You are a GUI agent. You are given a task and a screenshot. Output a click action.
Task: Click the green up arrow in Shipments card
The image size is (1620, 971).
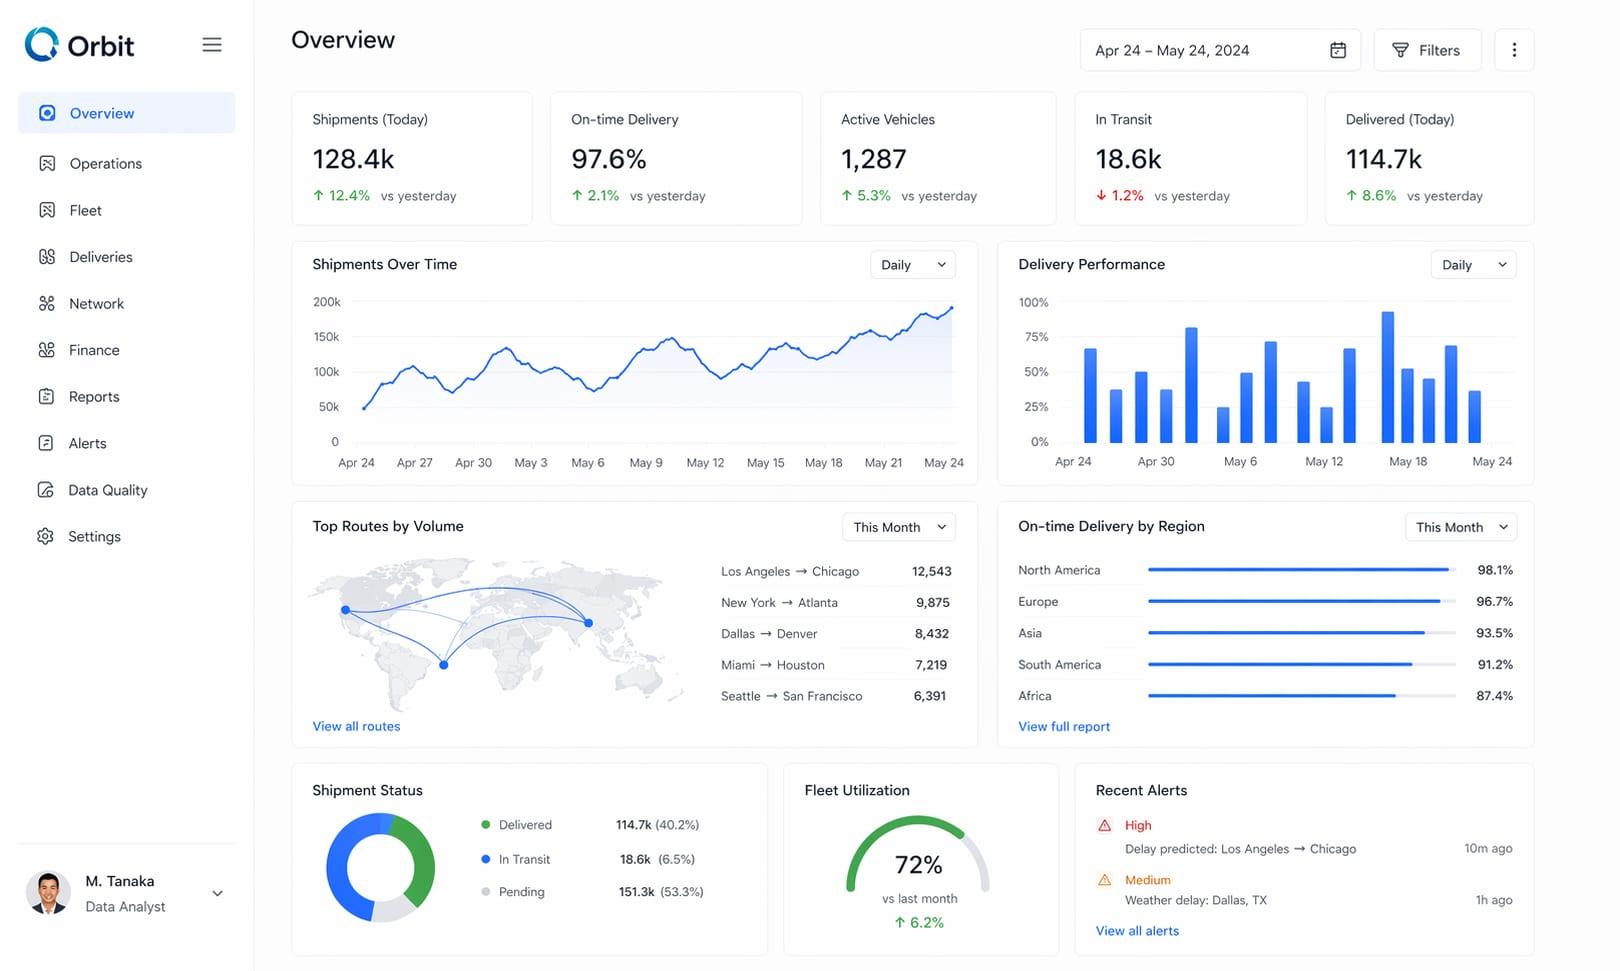(x=318, y=195)
